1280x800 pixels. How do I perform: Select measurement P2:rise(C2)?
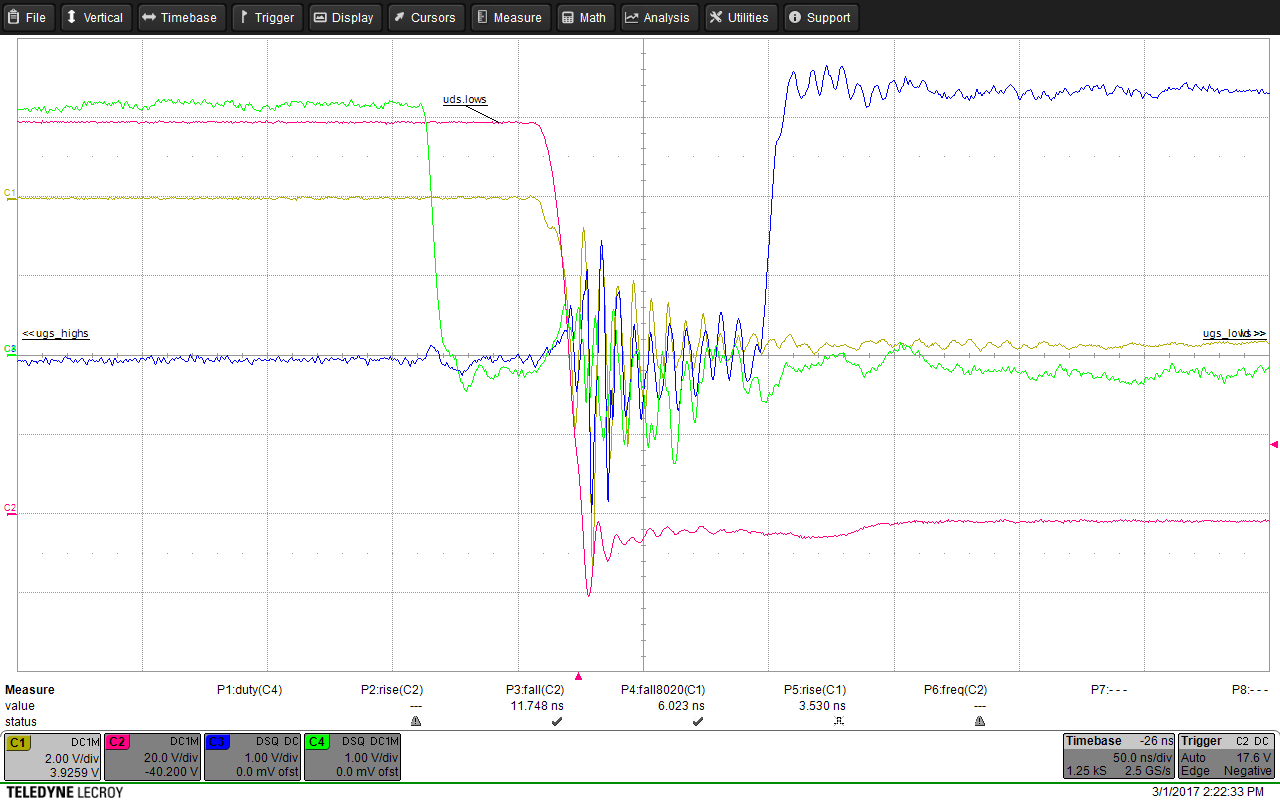point(392,690)
